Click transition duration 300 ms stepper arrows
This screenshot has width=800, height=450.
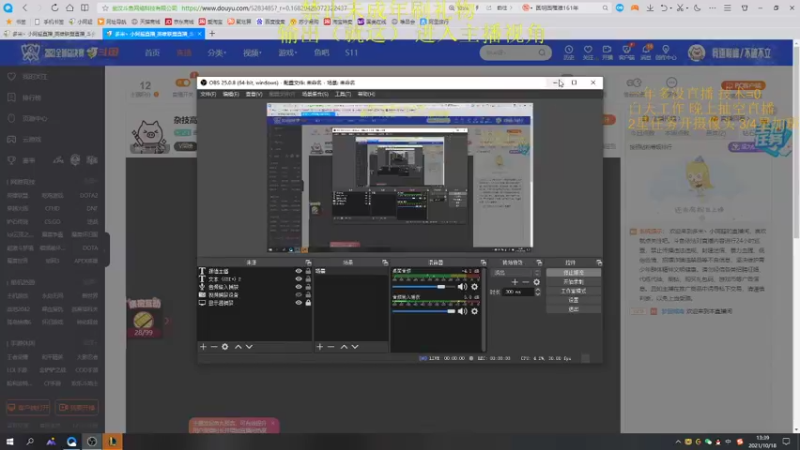537,292
